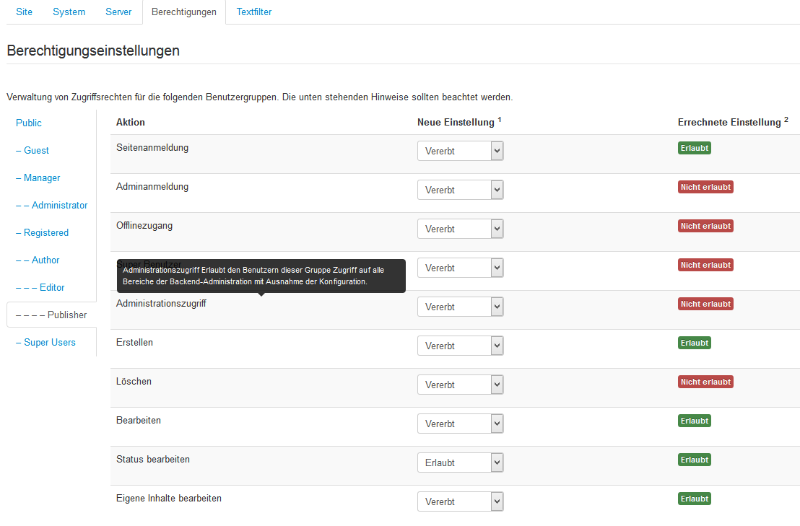Click the Erstellen action label
The height and width of the screenshot is (526, 800).
[134, 342]
